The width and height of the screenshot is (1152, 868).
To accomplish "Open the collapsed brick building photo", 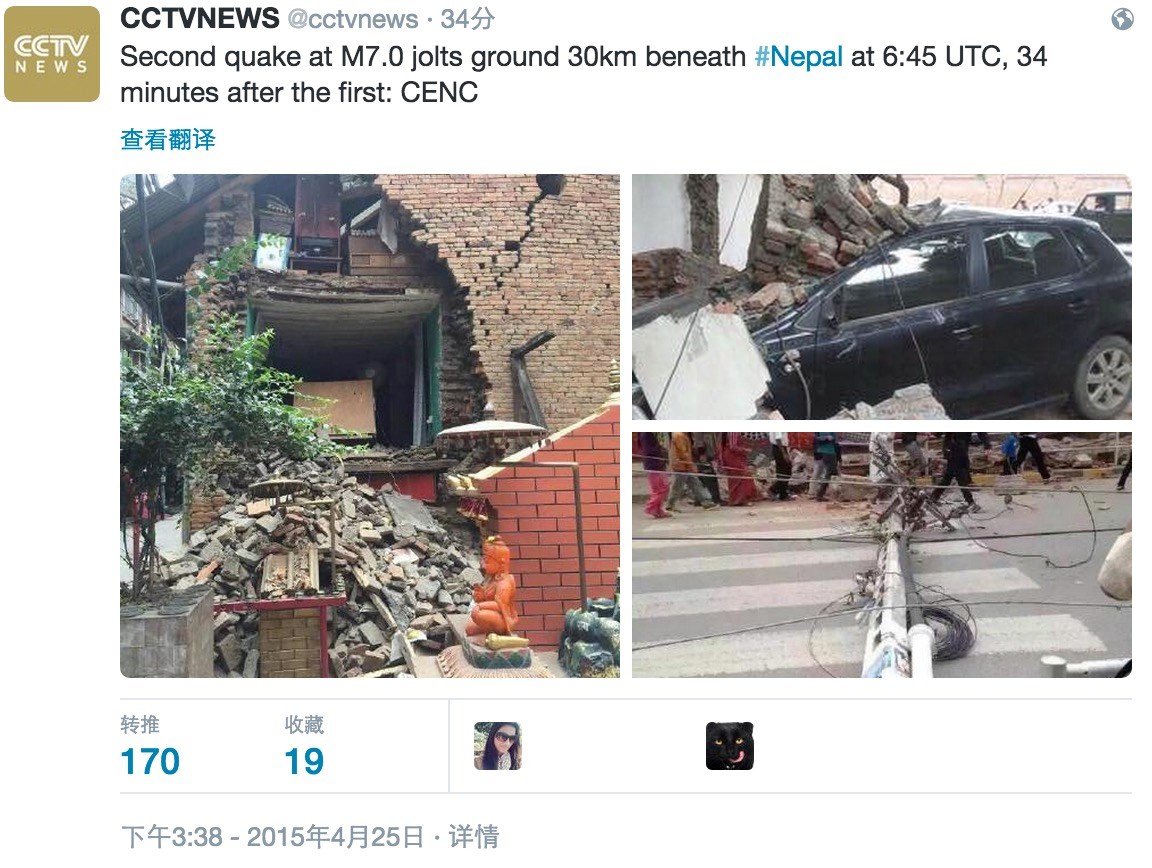I will click(370, 426).
